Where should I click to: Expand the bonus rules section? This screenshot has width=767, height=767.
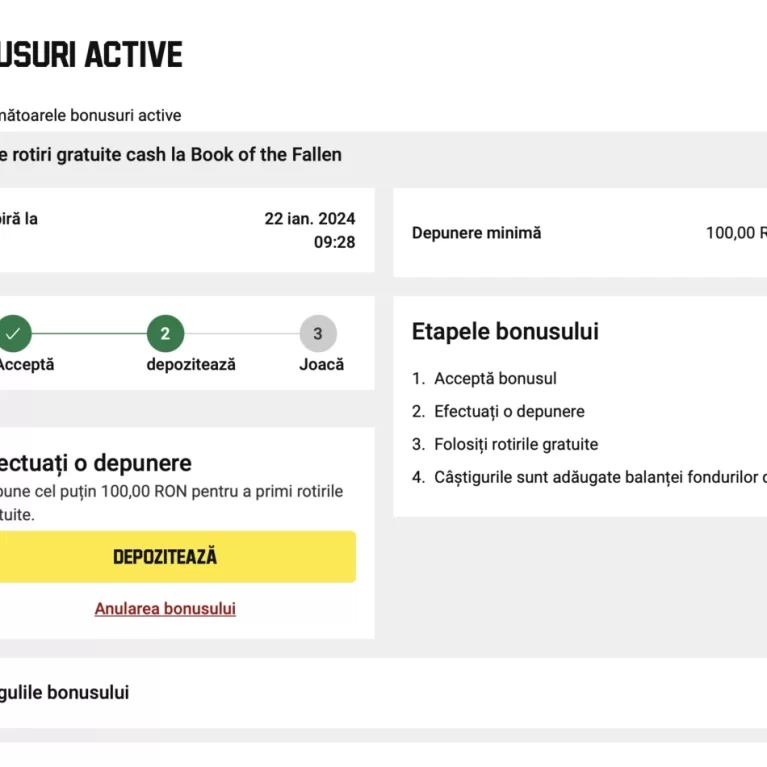tap(384, 693)
